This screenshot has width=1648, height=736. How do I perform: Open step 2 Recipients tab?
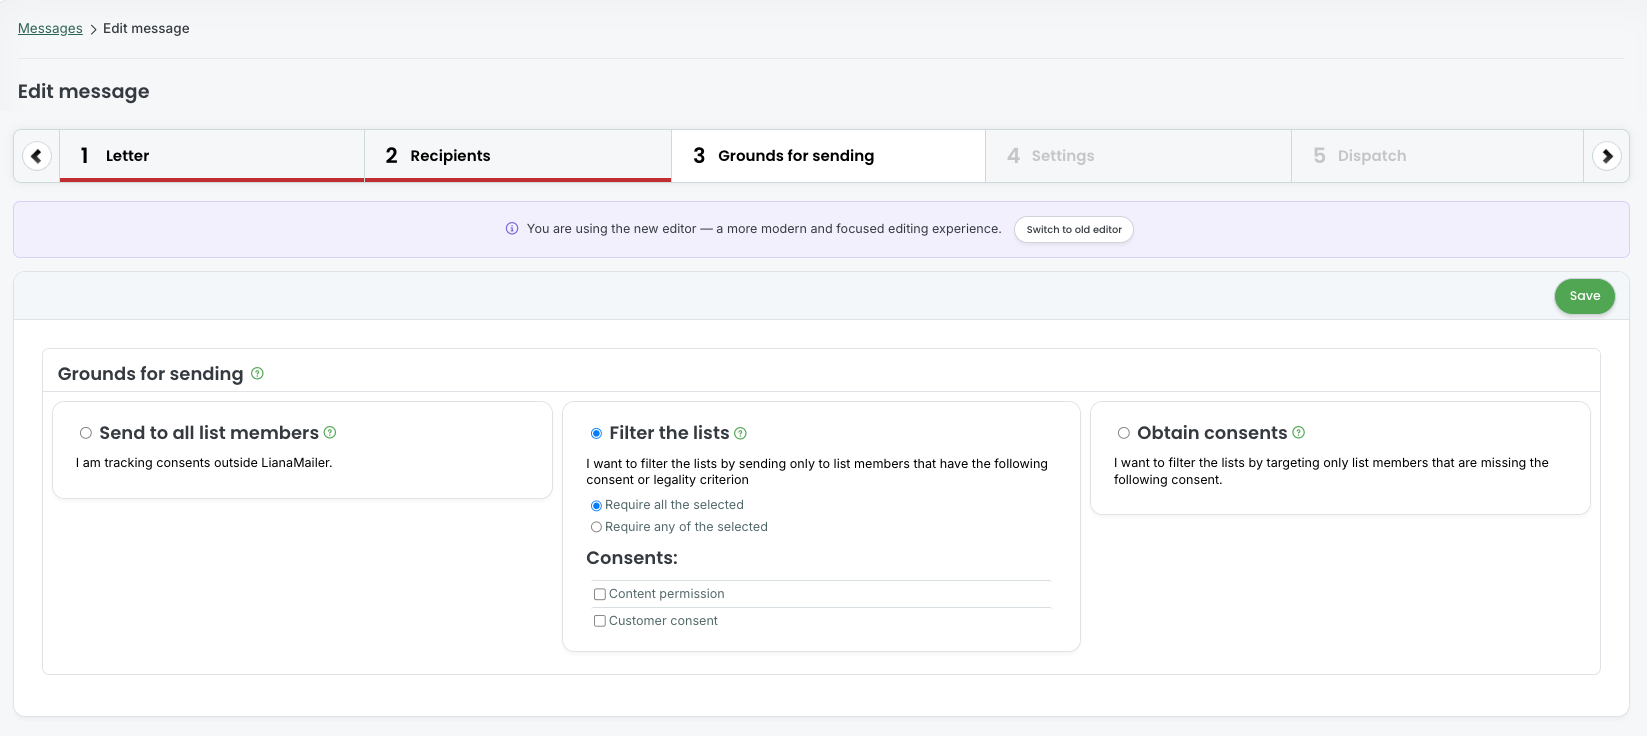pos(518,156)
